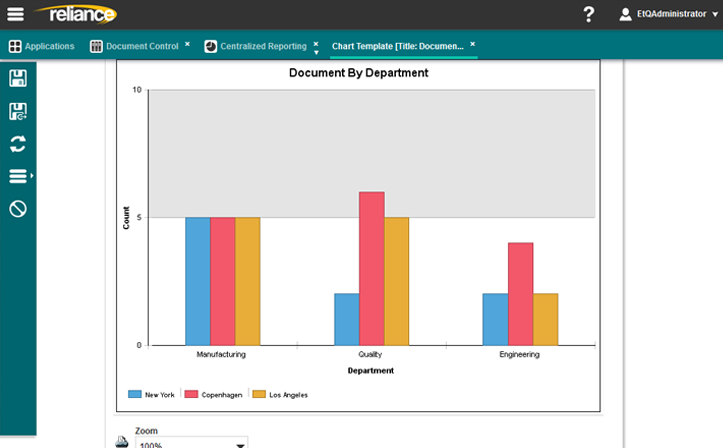The height and width of the screenshot is (448, 723).
Task: Click the Reliance logo
Action: point(75,14)
